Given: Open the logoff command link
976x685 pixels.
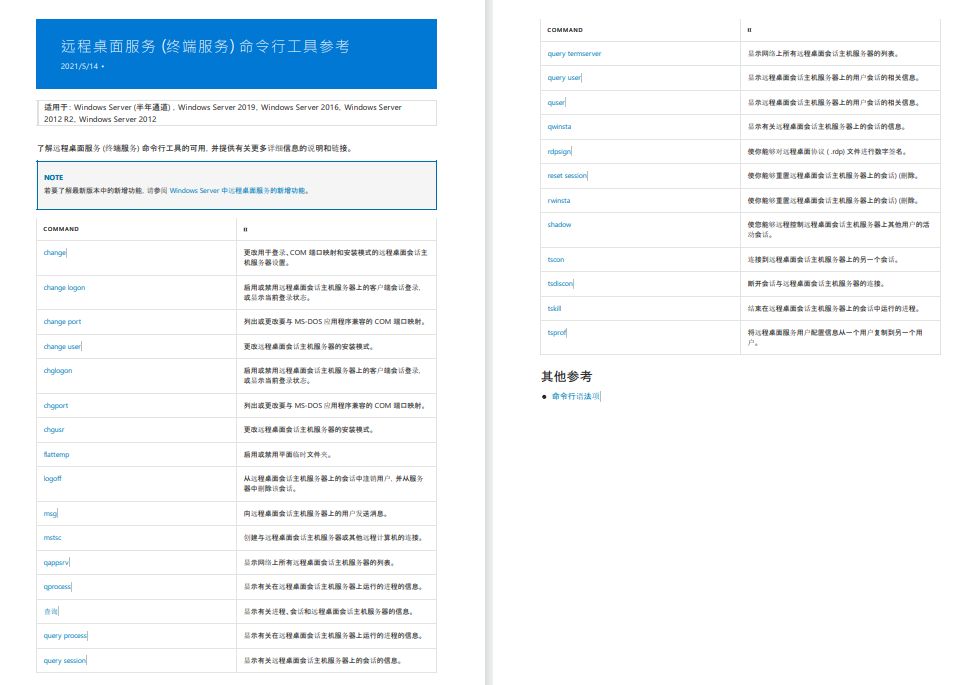Looking at the screenshot, I should tap(53, 479).
